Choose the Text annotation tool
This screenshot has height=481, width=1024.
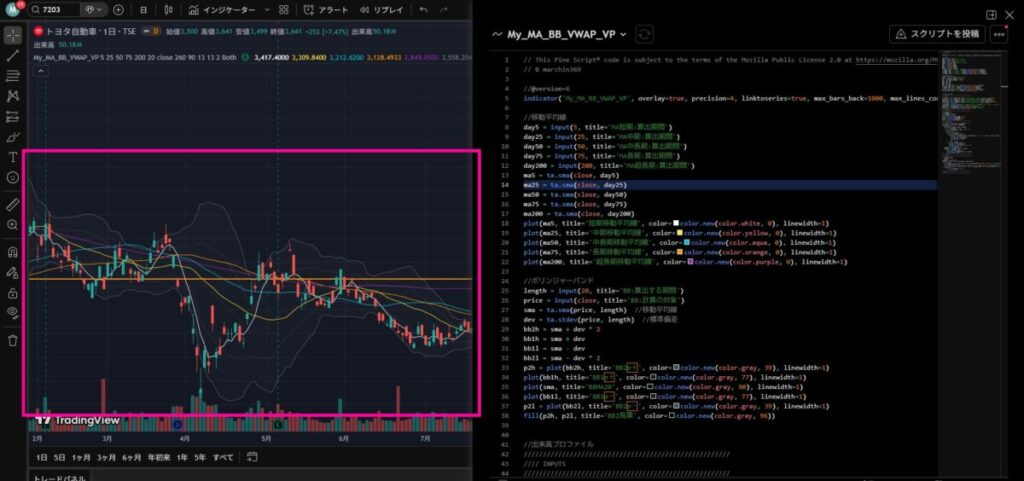(x=12, y=157)
